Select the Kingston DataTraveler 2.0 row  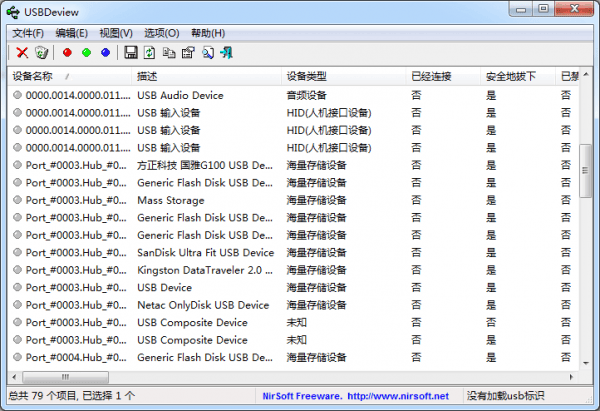(x=205, y=270)
